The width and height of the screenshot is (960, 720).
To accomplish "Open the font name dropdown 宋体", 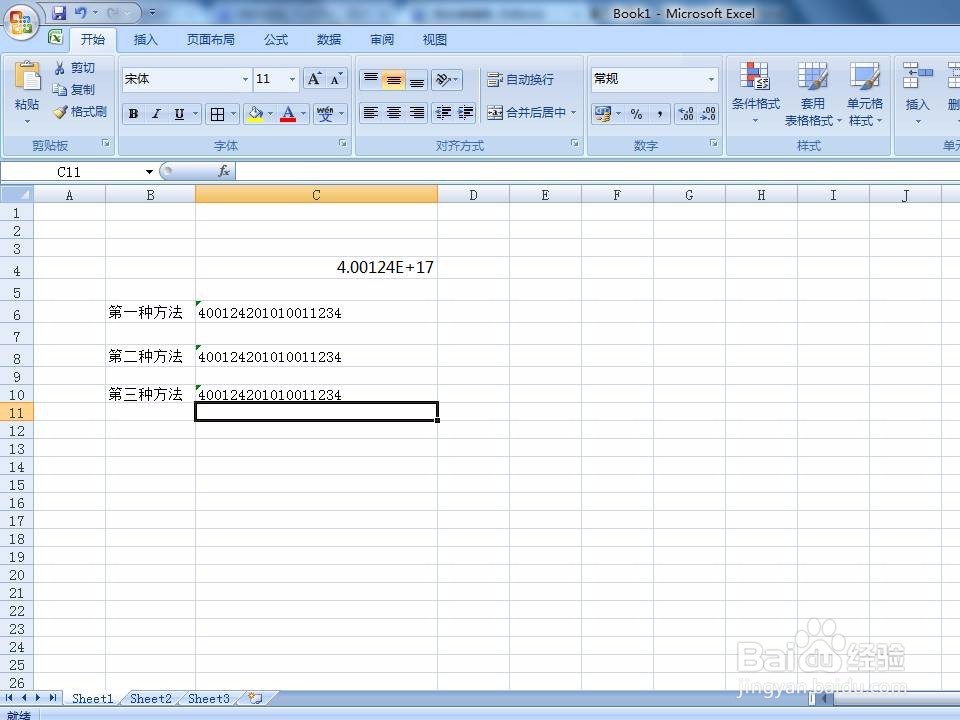I will tap(245, 79).
